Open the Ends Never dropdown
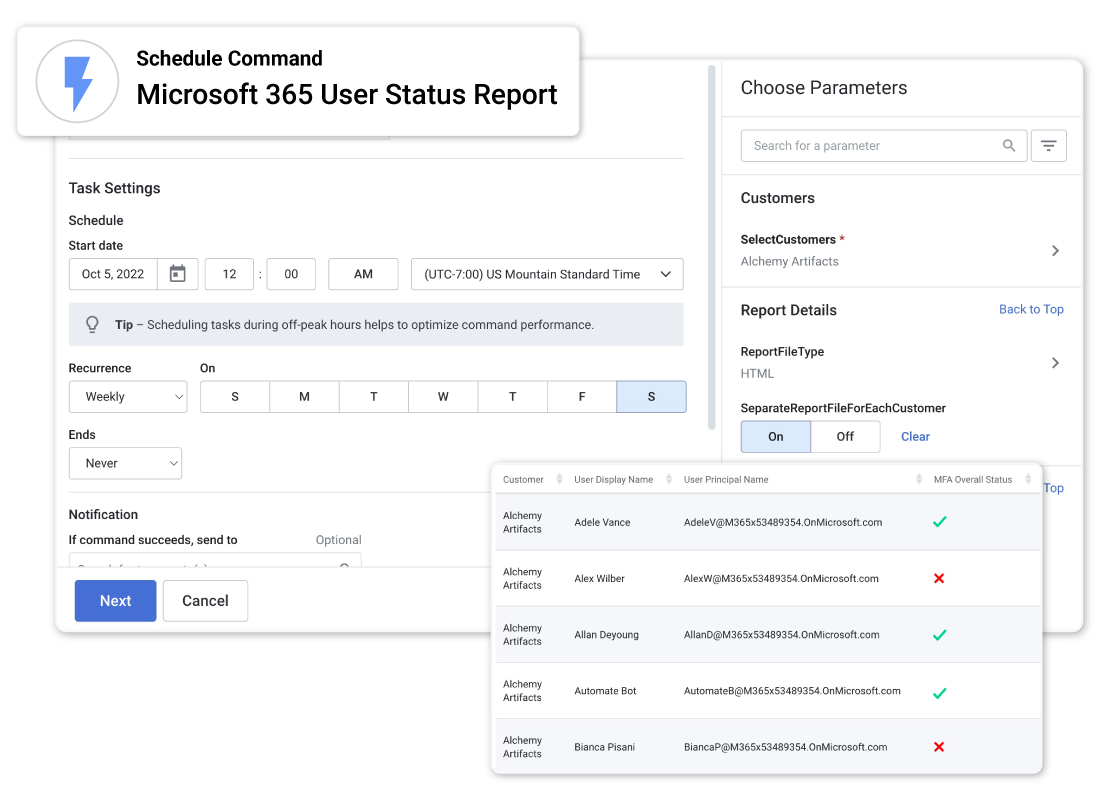This screenshot has width=1100, height=801. click(x=125, y=464)
